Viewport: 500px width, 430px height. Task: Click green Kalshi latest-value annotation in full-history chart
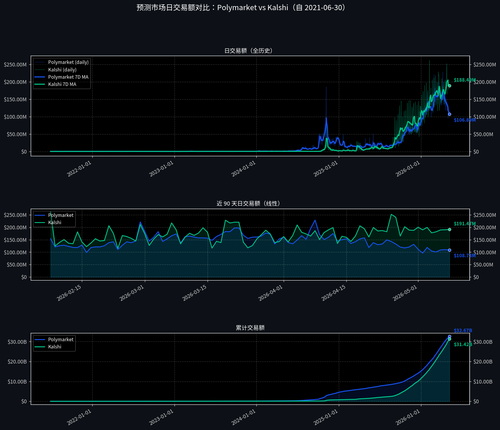(465, 80)
